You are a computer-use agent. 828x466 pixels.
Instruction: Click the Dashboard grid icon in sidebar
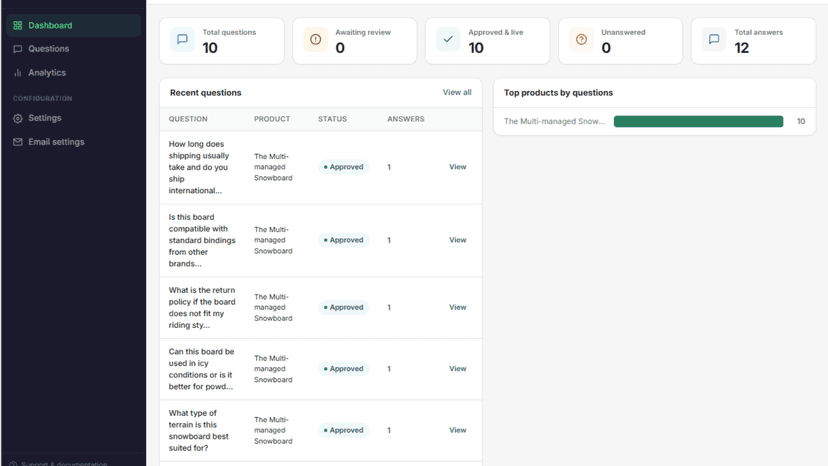tap(17, 25)
